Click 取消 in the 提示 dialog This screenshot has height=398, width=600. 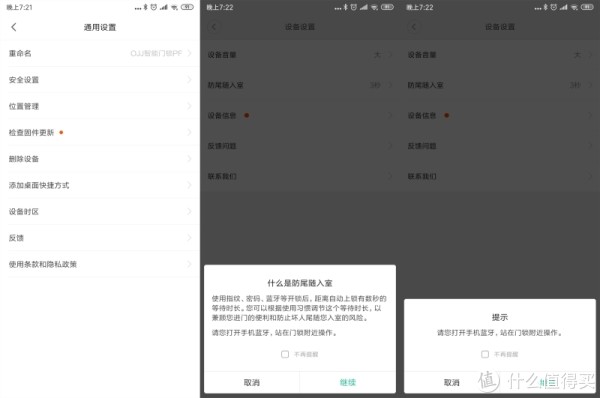coord(452,382)
